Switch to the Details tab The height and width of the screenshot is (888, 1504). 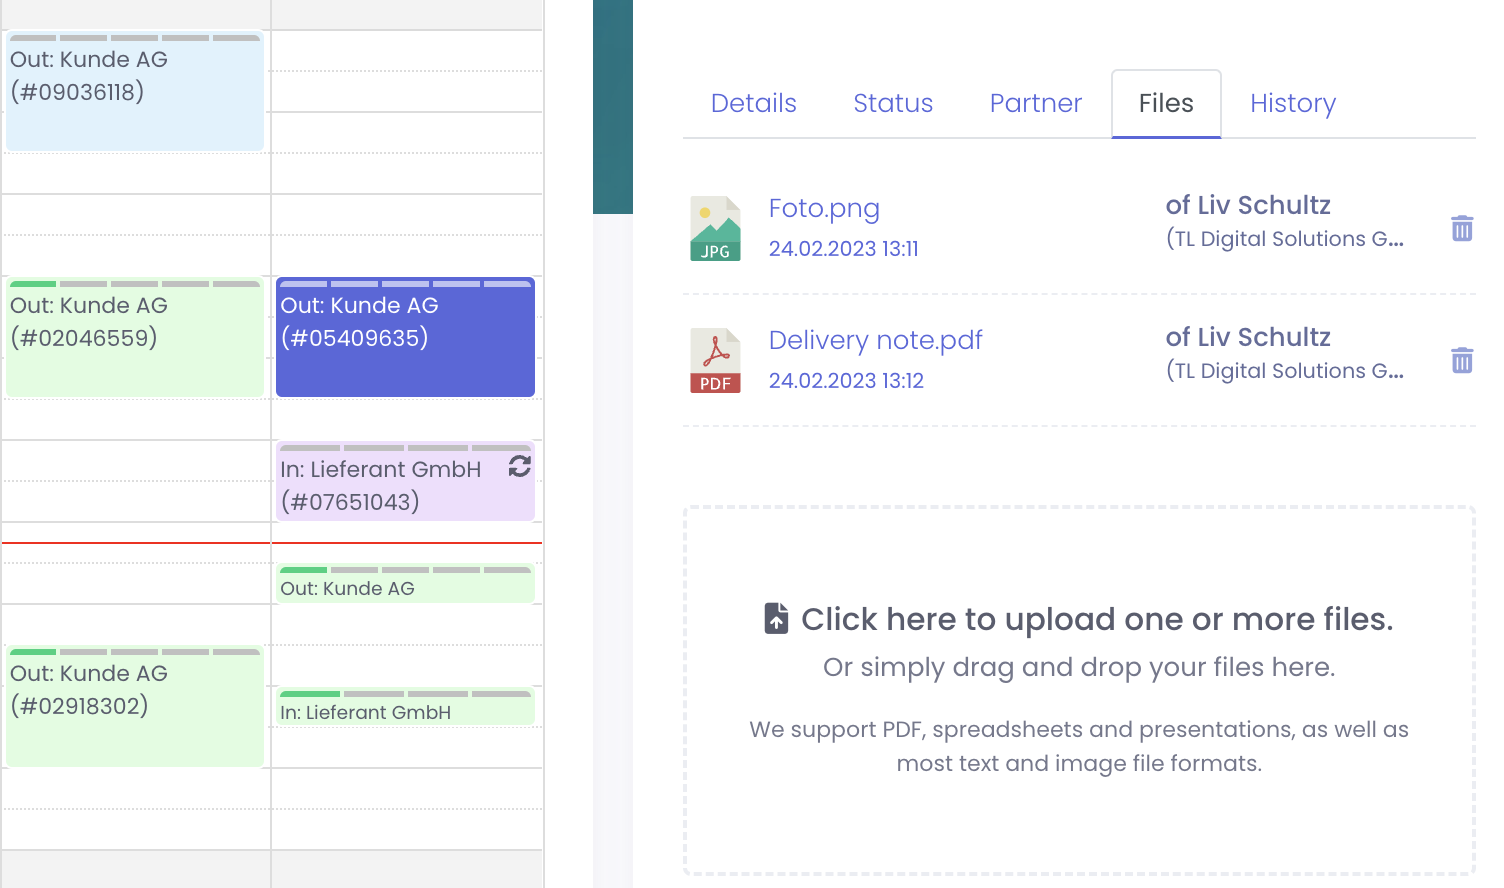(x=753, y=103)
